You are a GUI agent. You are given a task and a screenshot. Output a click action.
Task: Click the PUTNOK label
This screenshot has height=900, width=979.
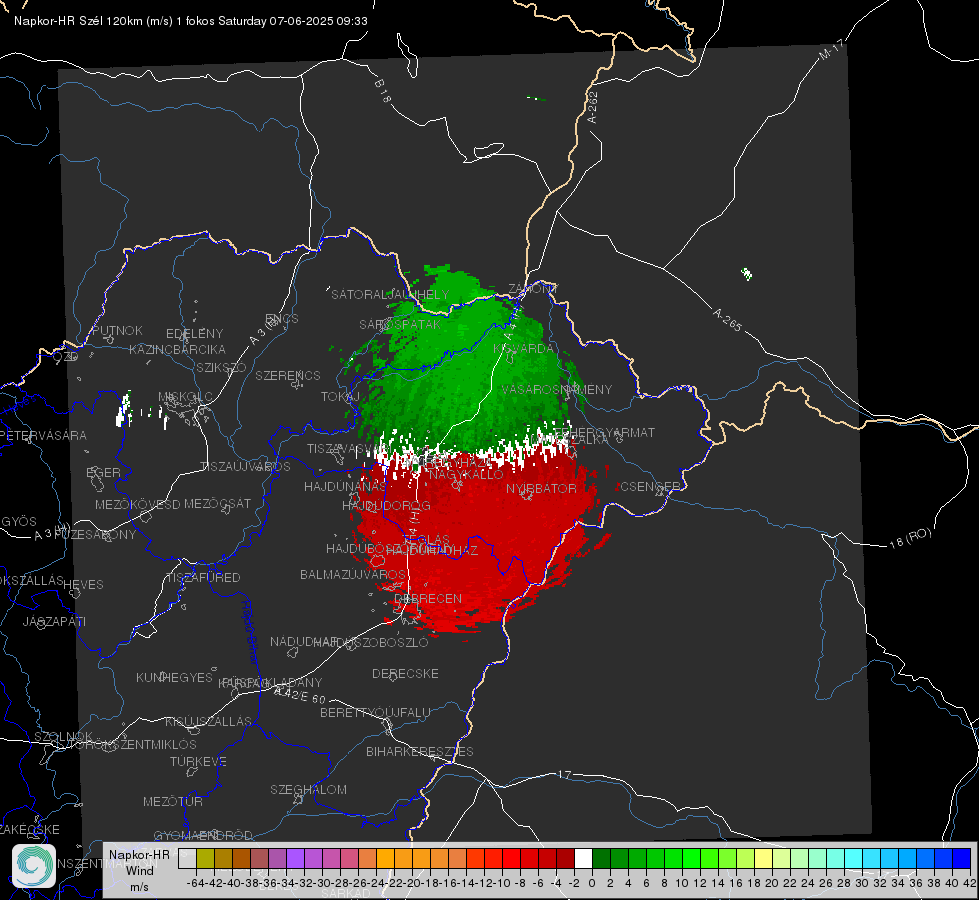117,330
